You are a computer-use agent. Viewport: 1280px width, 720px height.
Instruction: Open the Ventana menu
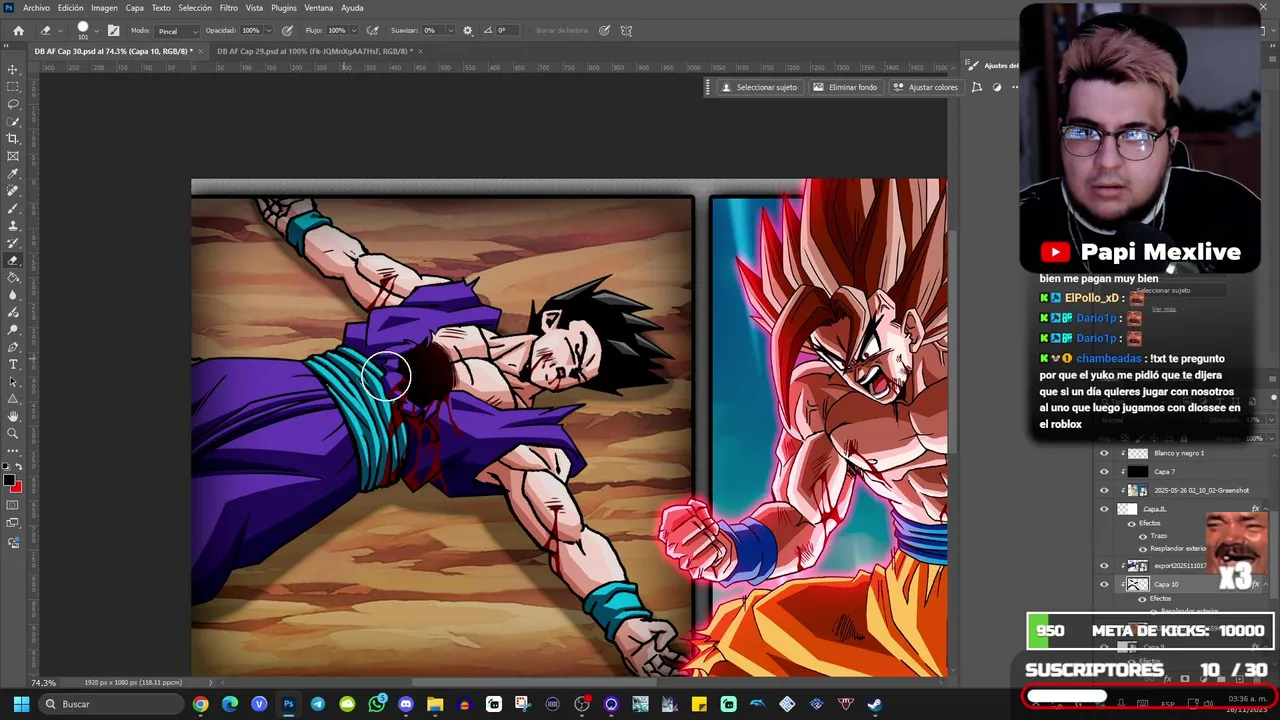318,8
